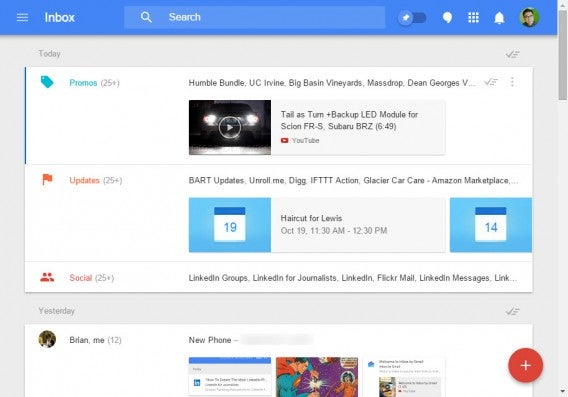Image resolution: width=568 pixels, height=397 pixels.
Task: Open Welcome to Inbox attachment thumbnail
Action: pos(404,377)
